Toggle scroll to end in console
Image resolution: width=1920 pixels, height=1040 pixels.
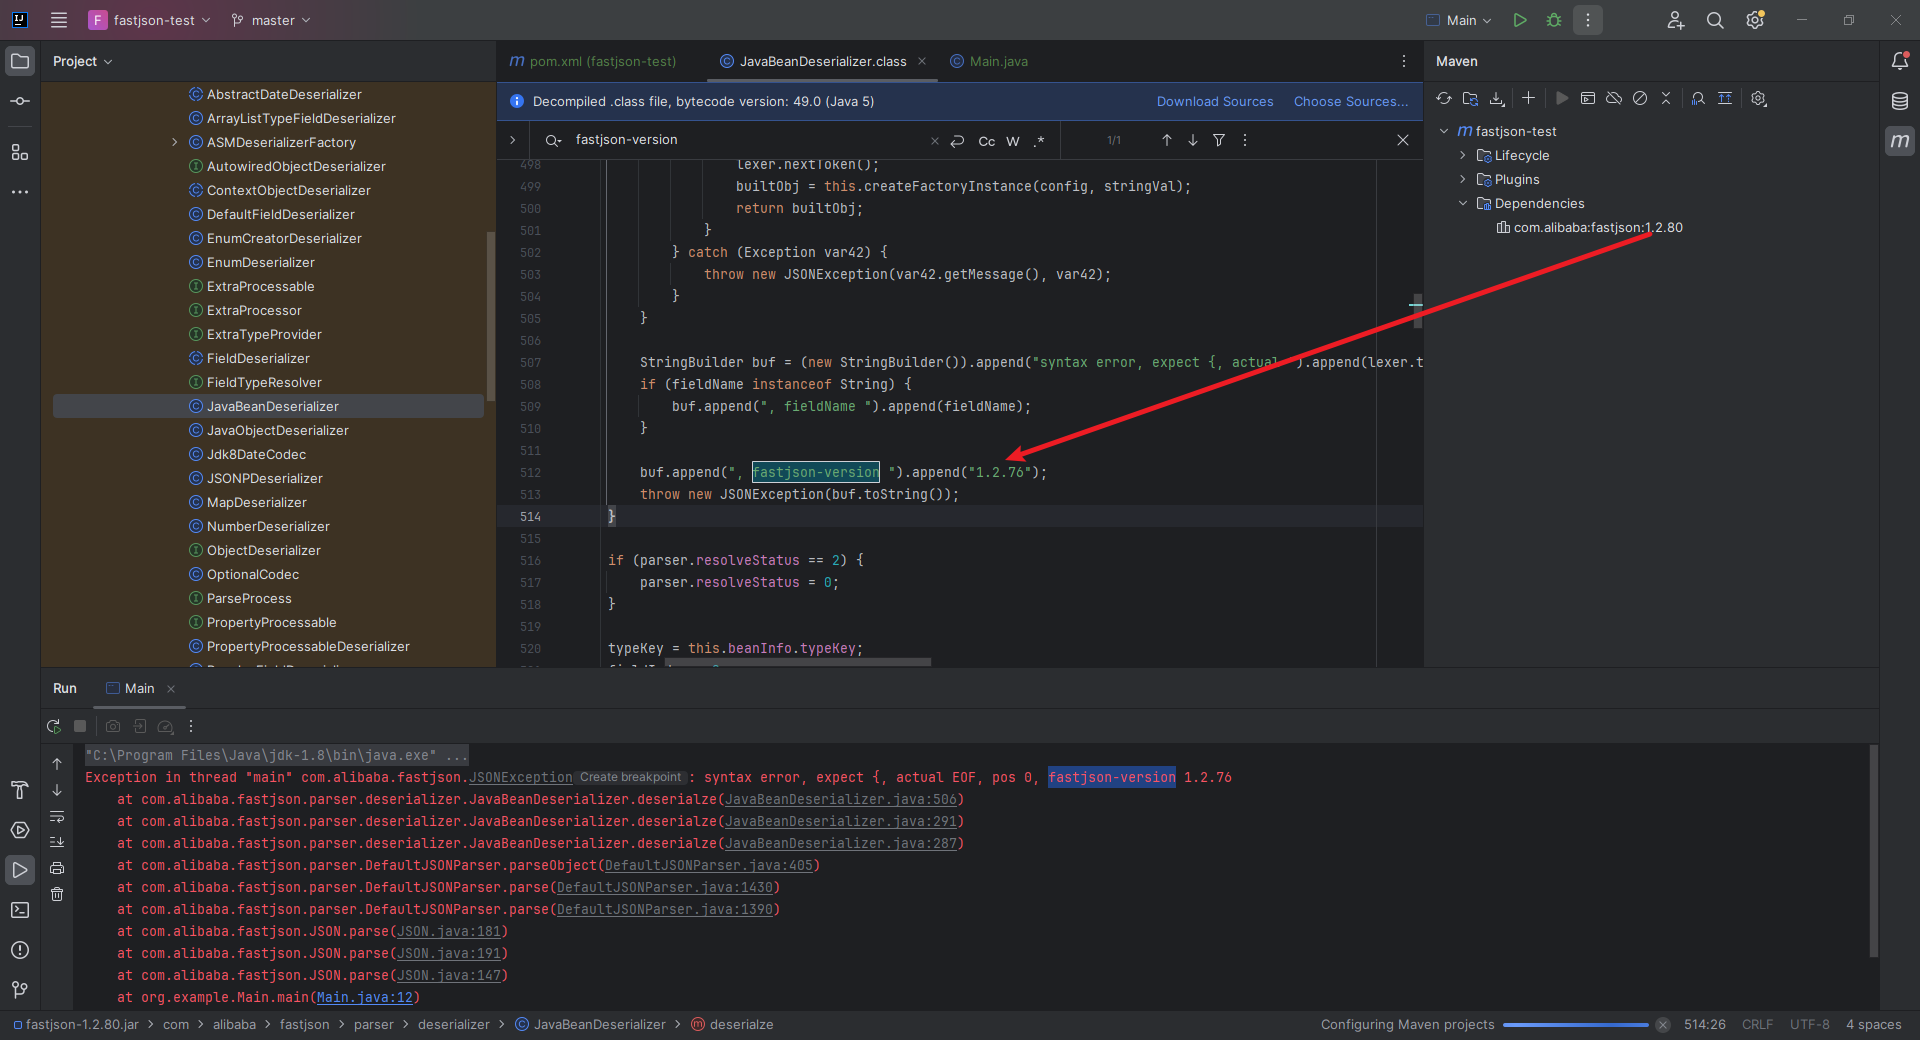pyautogui.click(x=57, y=842)
